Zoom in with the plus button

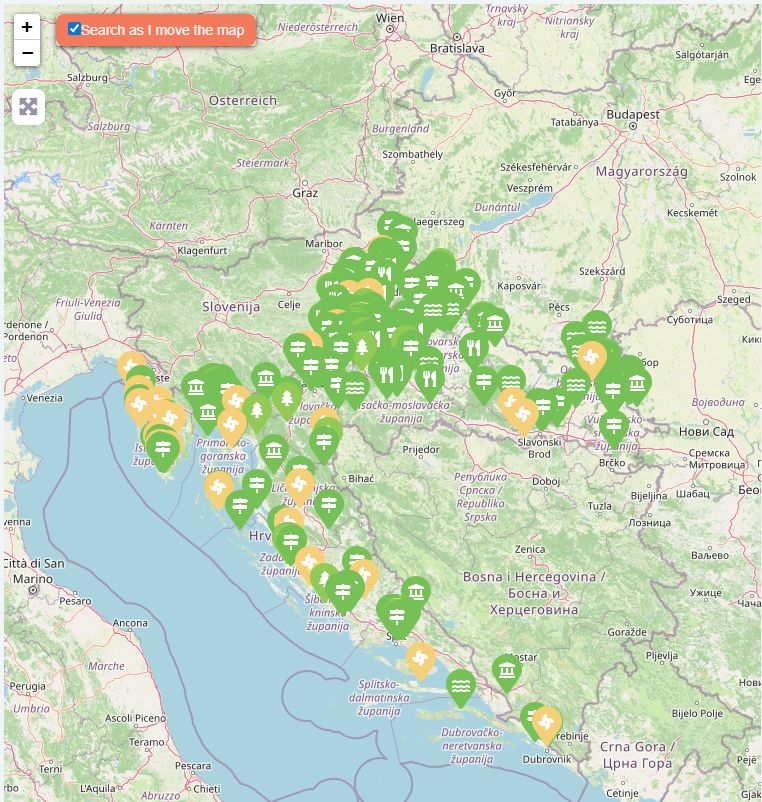pyautogui.click(x=27, y=27)
